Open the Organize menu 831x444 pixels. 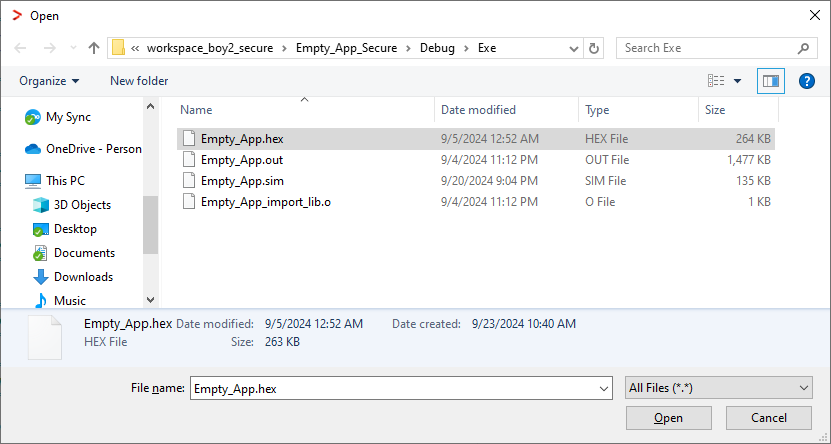click(49, 81)
